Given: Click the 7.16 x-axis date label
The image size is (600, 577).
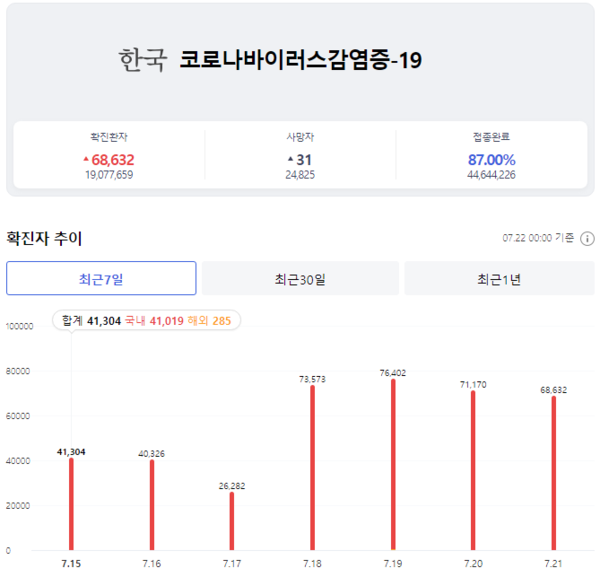Looking at the screenshot, I should (x=152, y=564).
